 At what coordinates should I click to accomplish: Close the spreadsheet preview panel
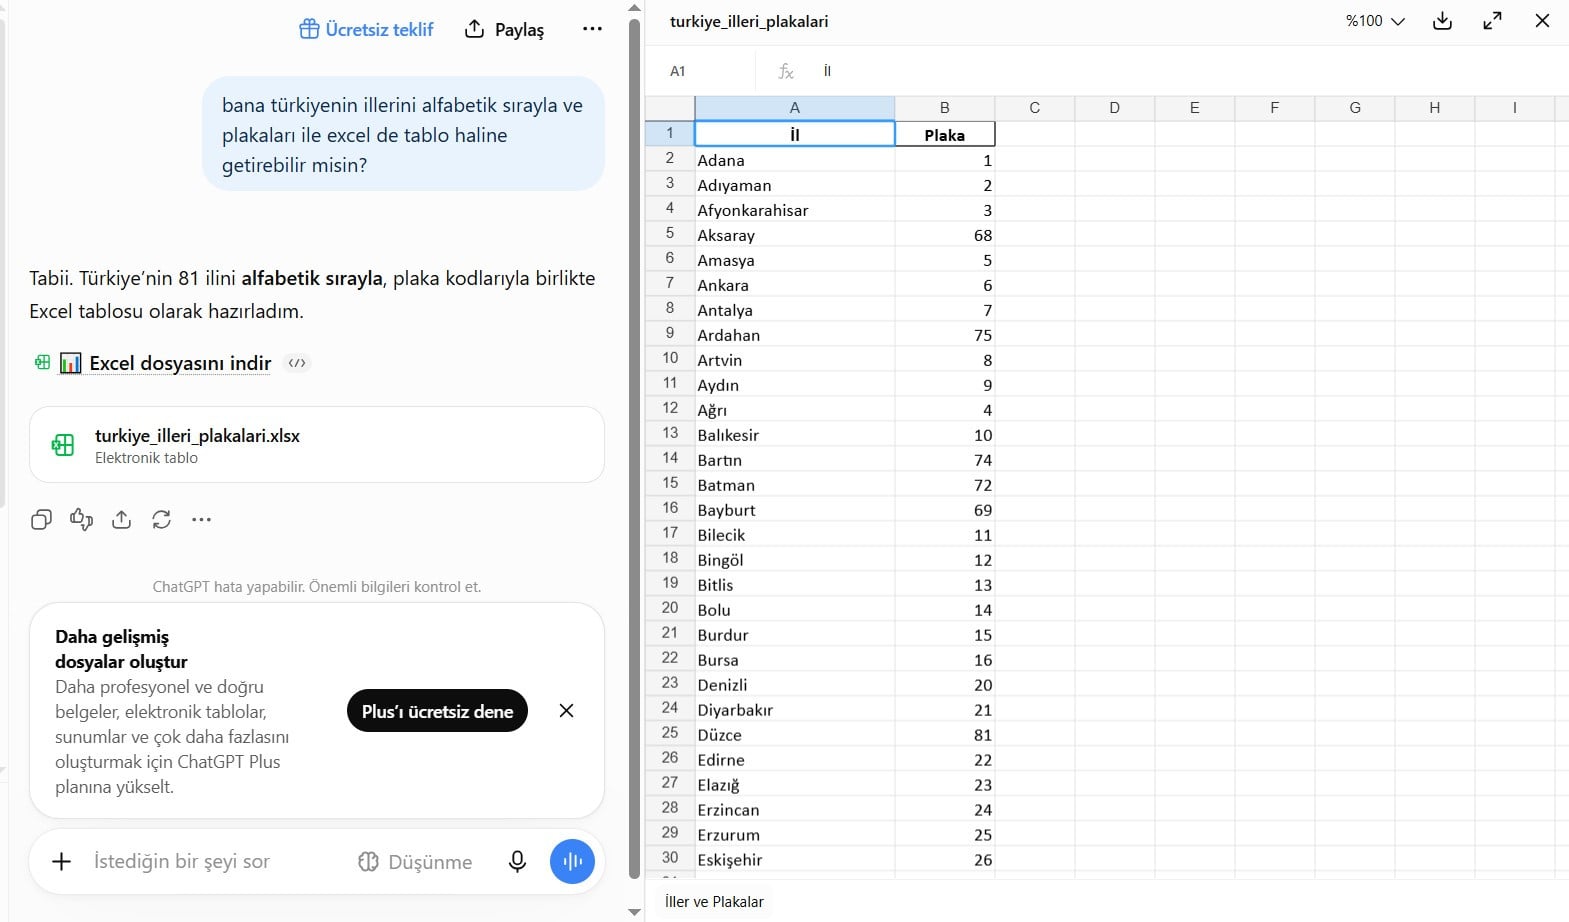[x=1542, y=21]
